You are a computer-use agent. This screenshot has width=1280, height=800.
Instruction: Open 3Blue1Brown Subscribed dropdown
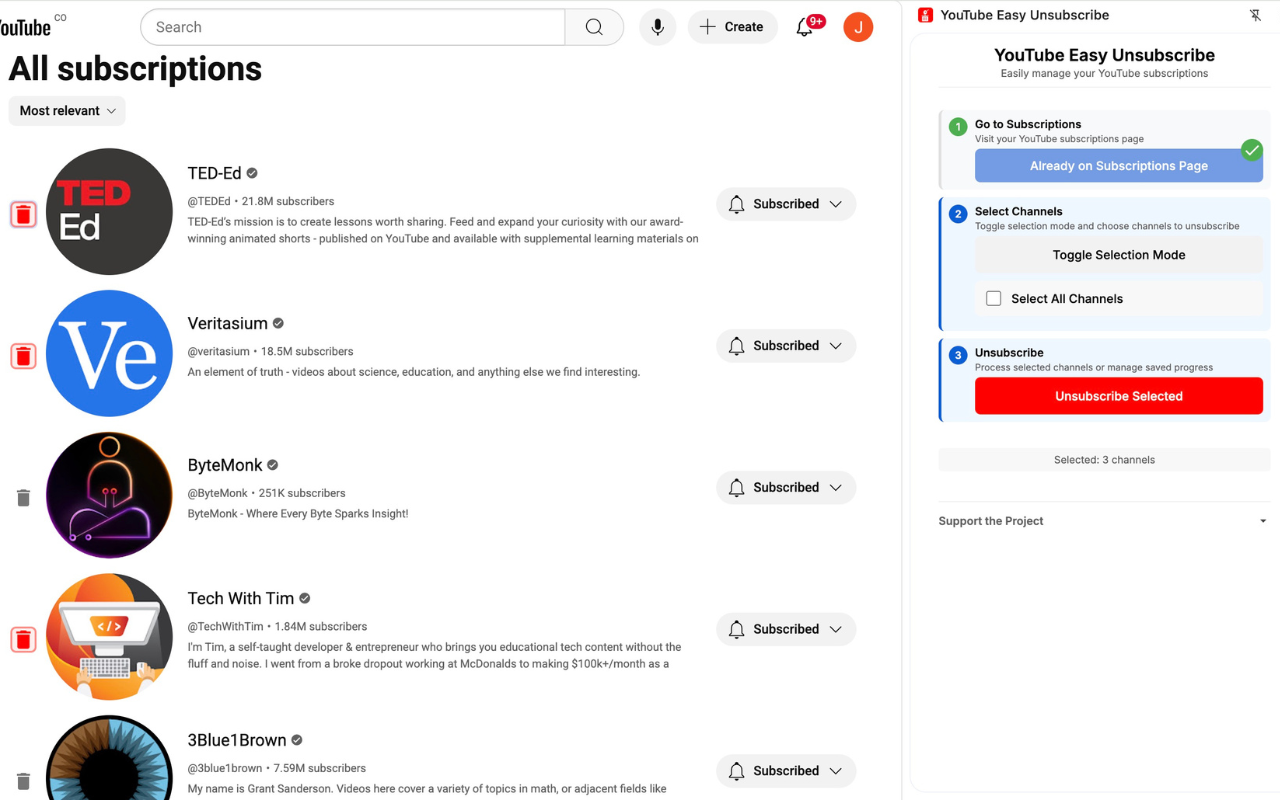click(x=786, y=772)
